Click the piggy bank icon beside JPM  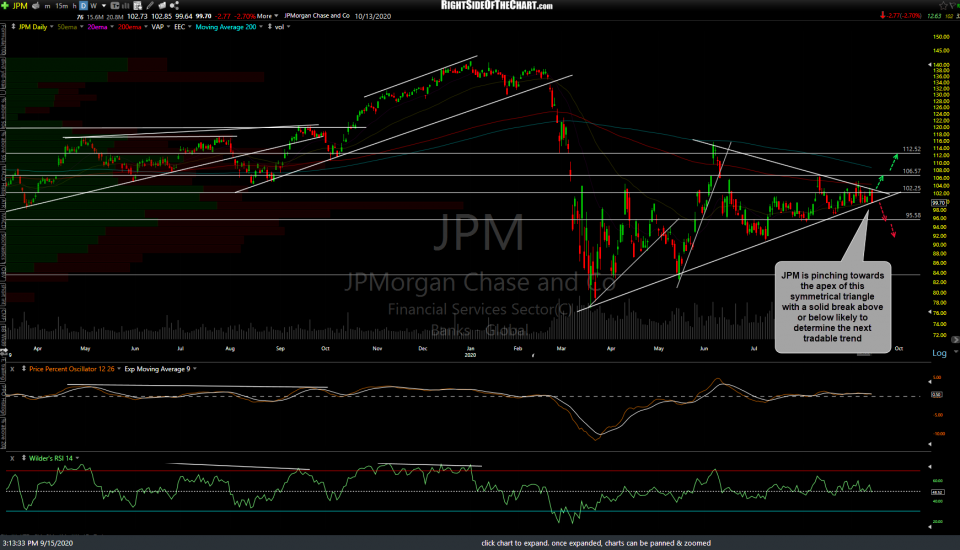36,6
